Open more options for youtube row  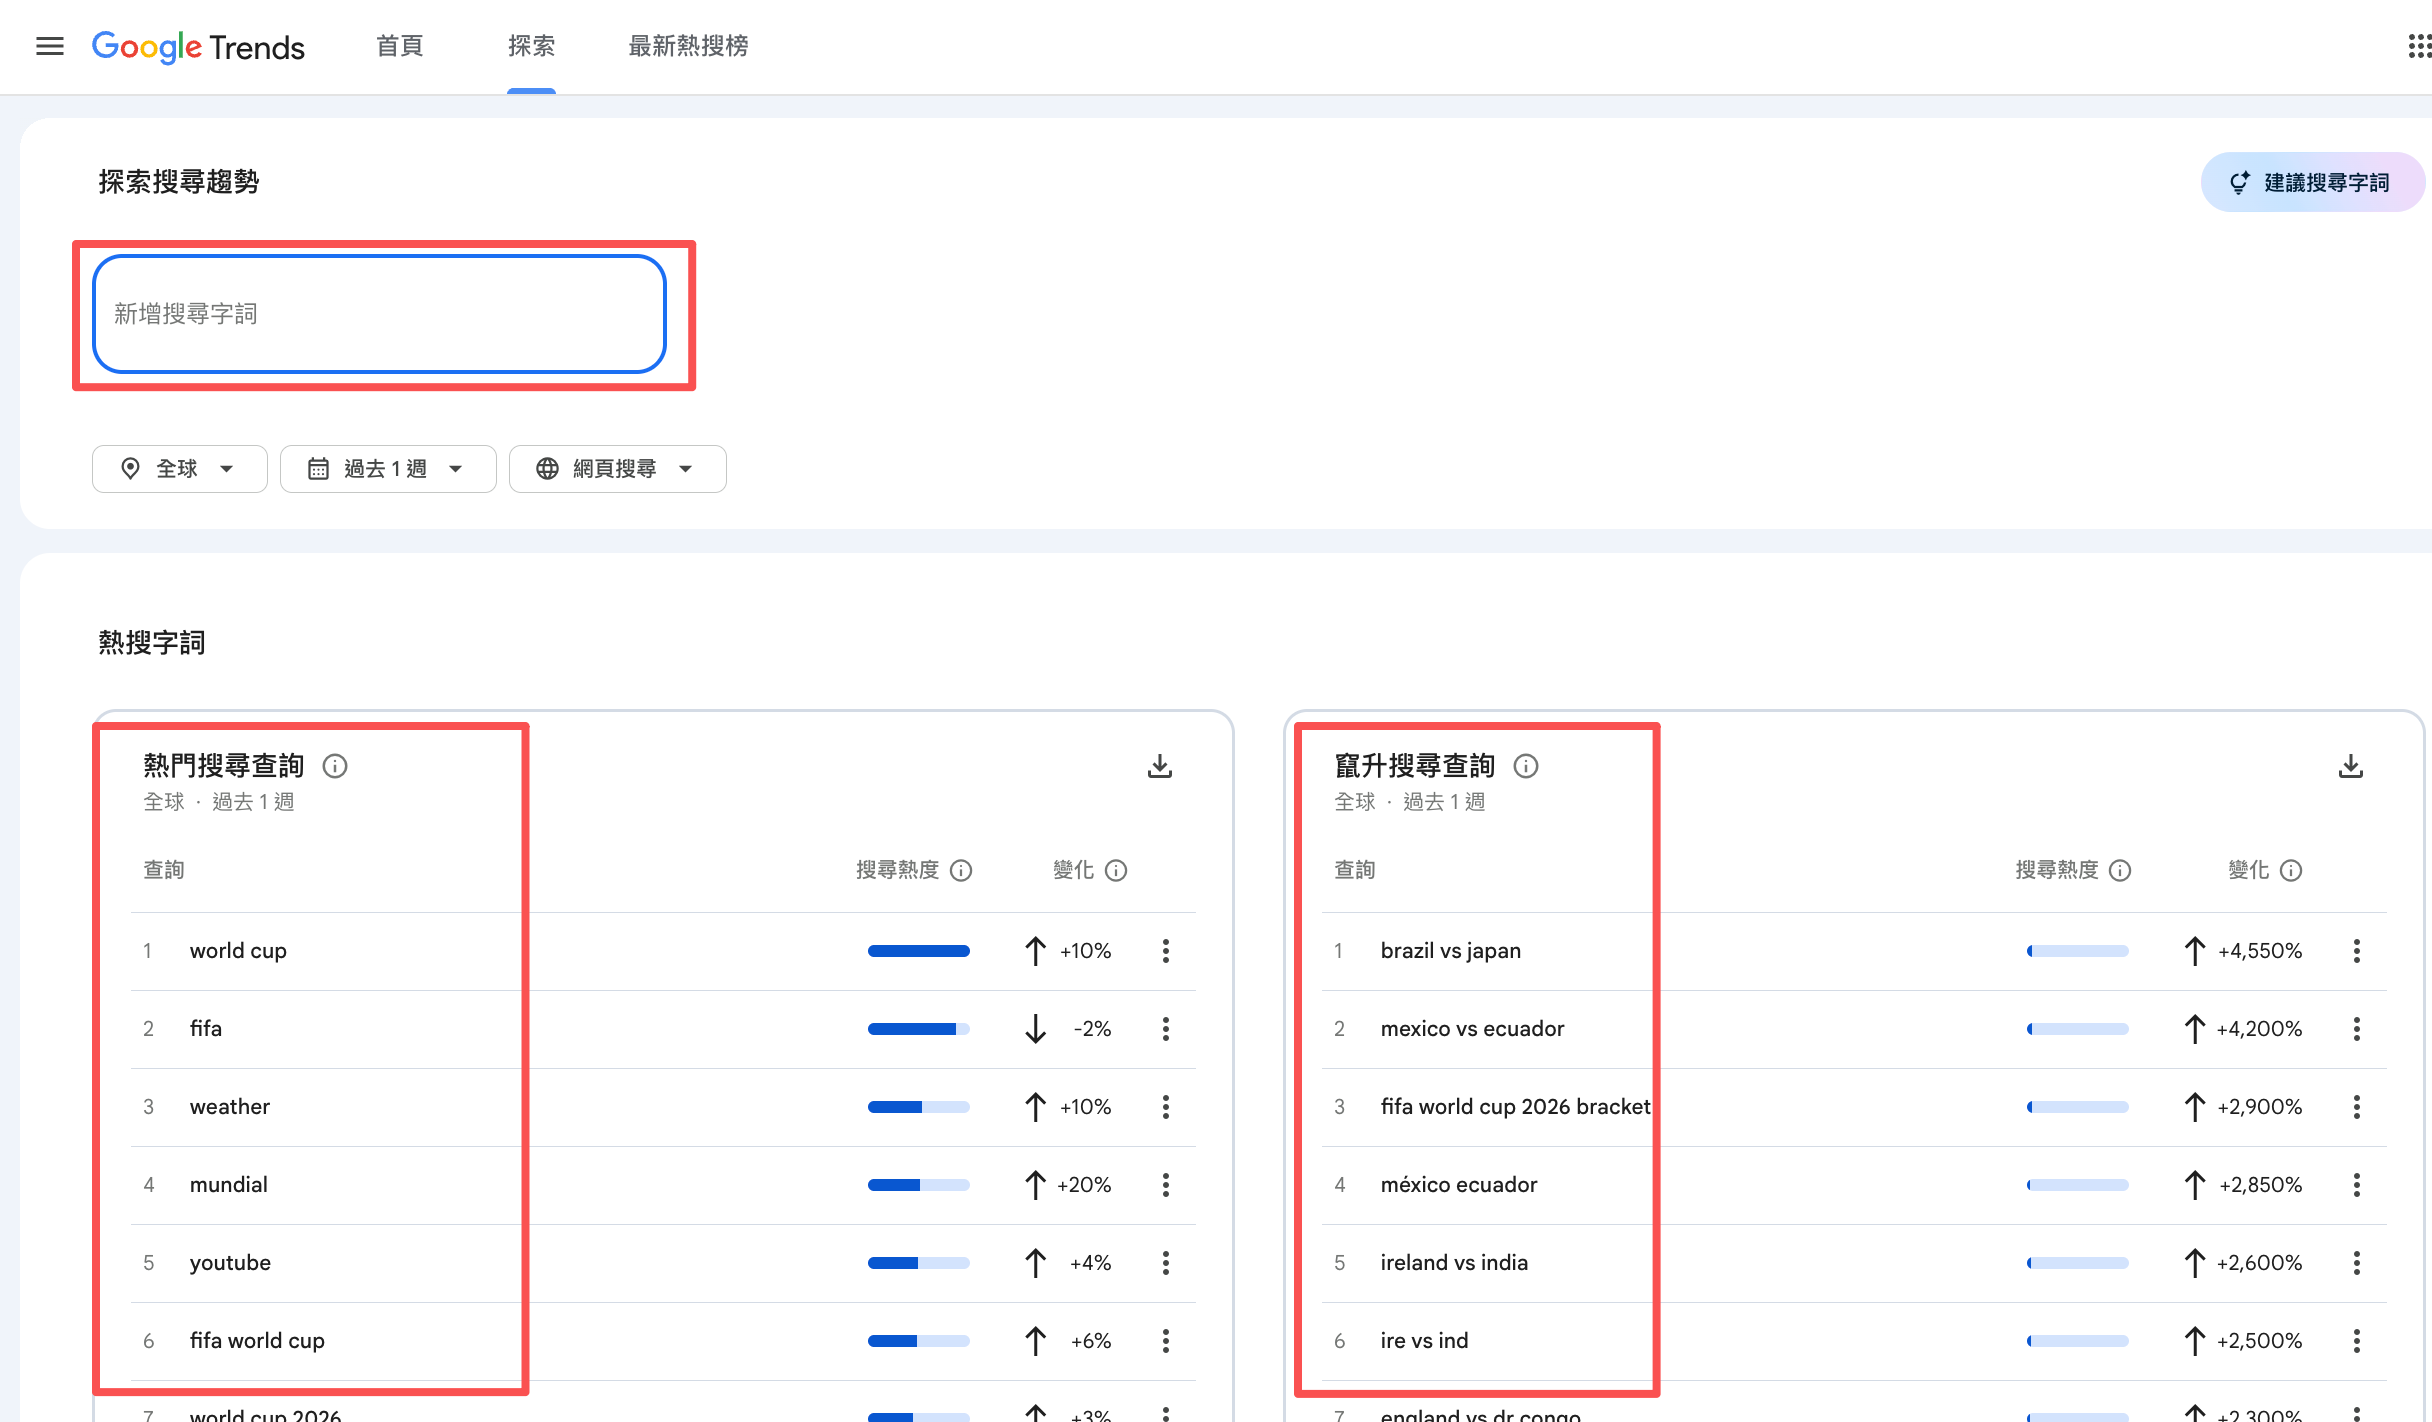pyautogui.click(x=1166, y=1263)
